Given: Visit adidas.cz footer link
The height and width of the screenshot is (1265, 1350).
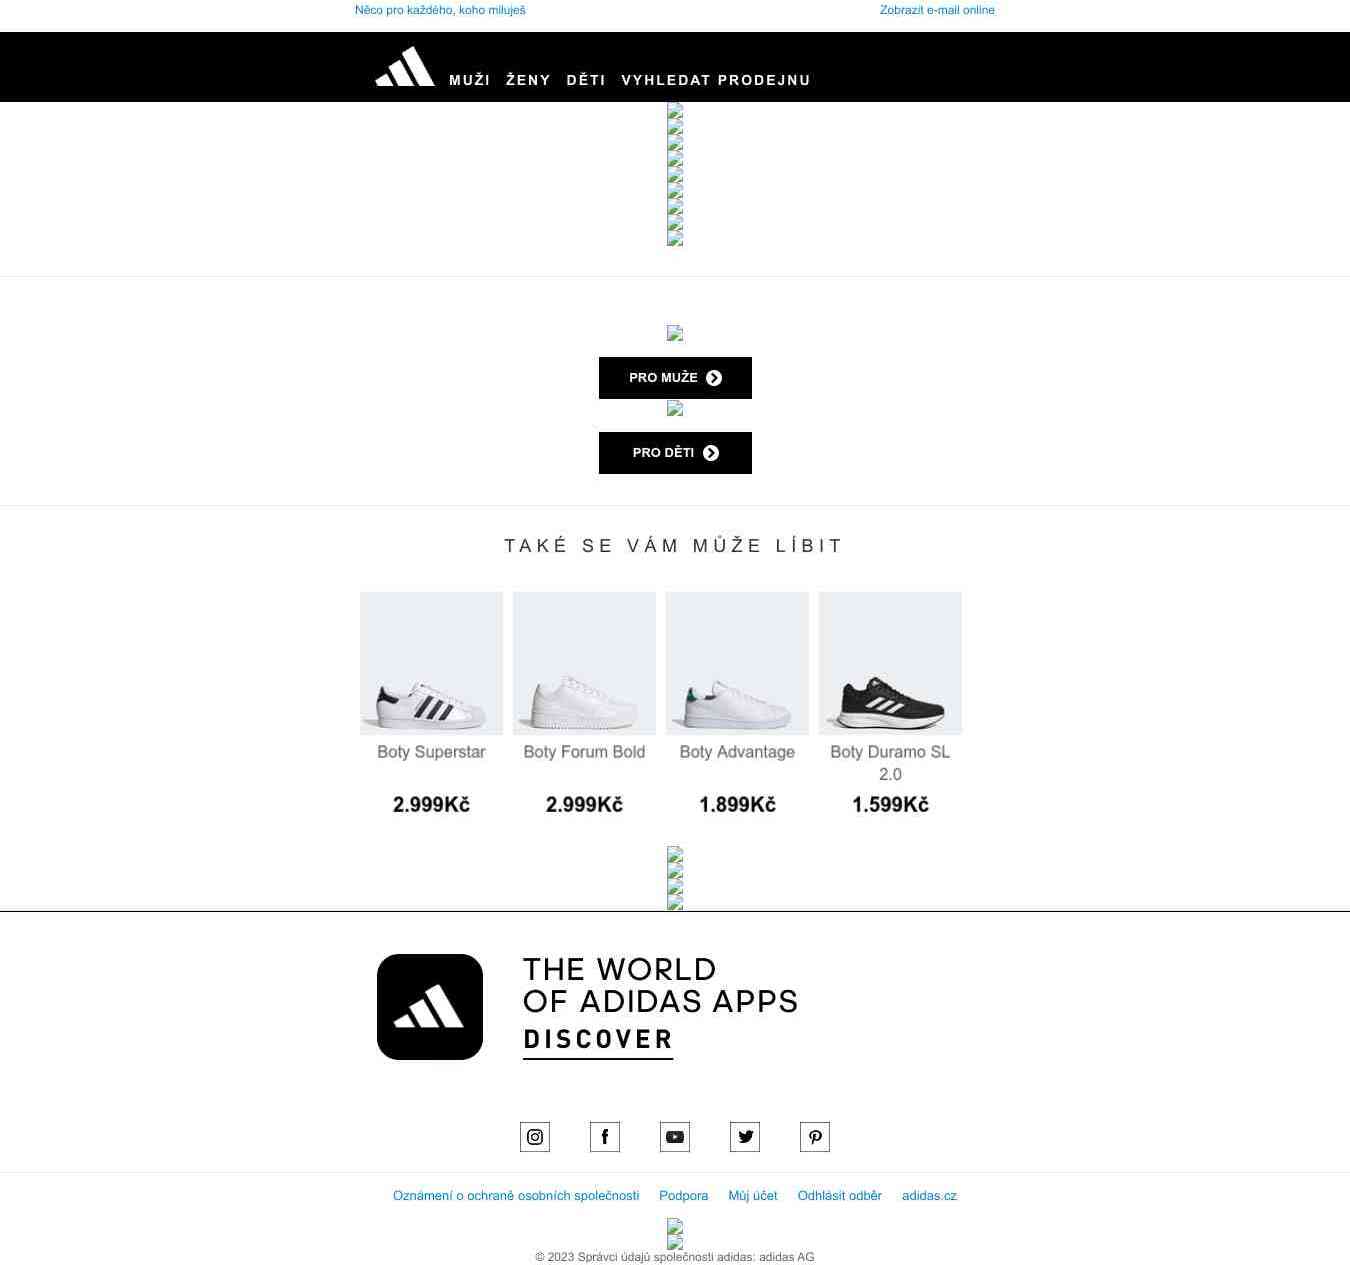Looking at the screenshot, I should [929, 1196].
